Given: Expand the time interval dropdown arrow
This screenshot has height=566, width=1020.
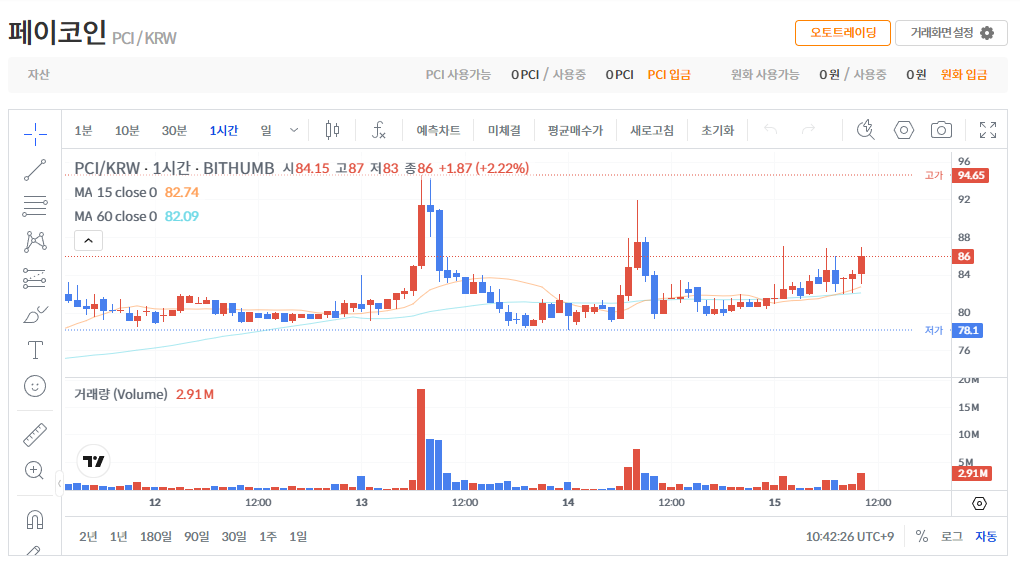Looking at the screenshot, I should [294, 130].
